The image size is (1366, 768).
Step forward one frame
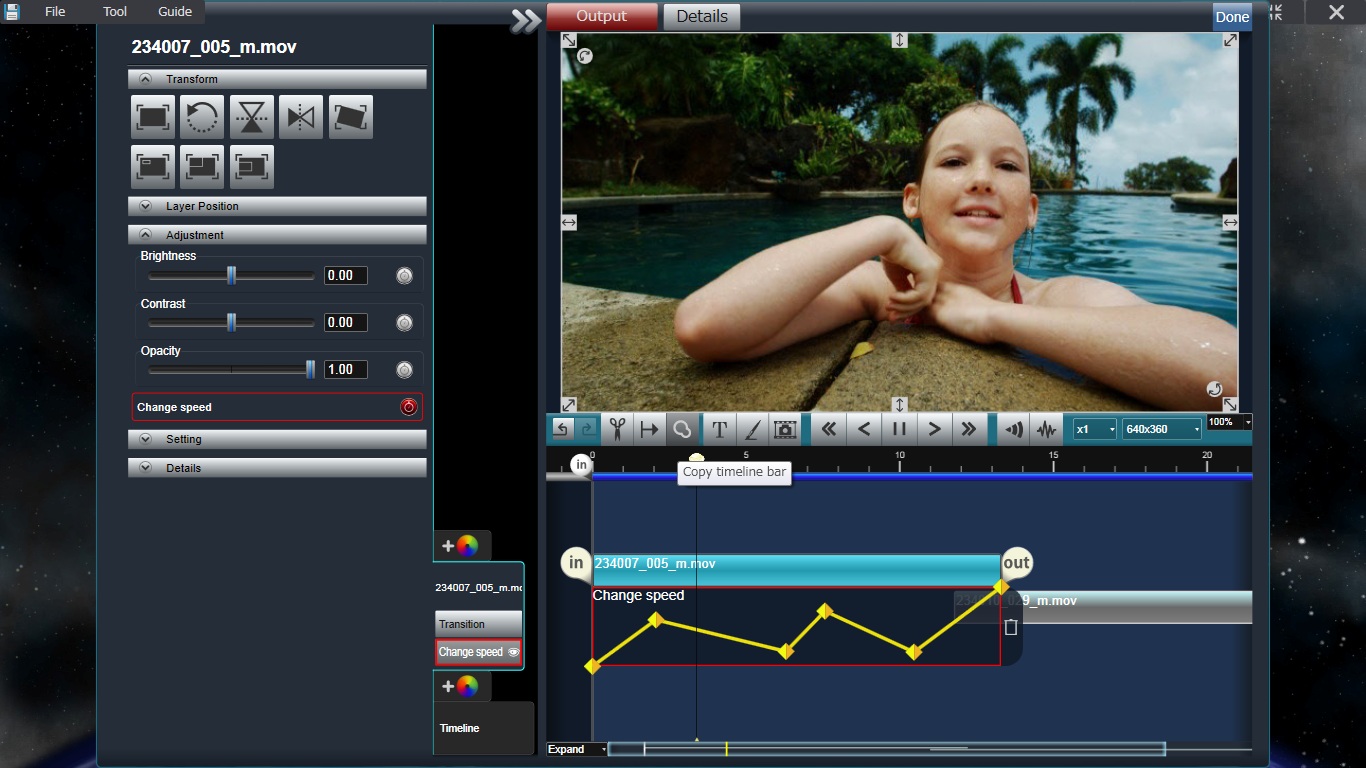tap(934, 430)
